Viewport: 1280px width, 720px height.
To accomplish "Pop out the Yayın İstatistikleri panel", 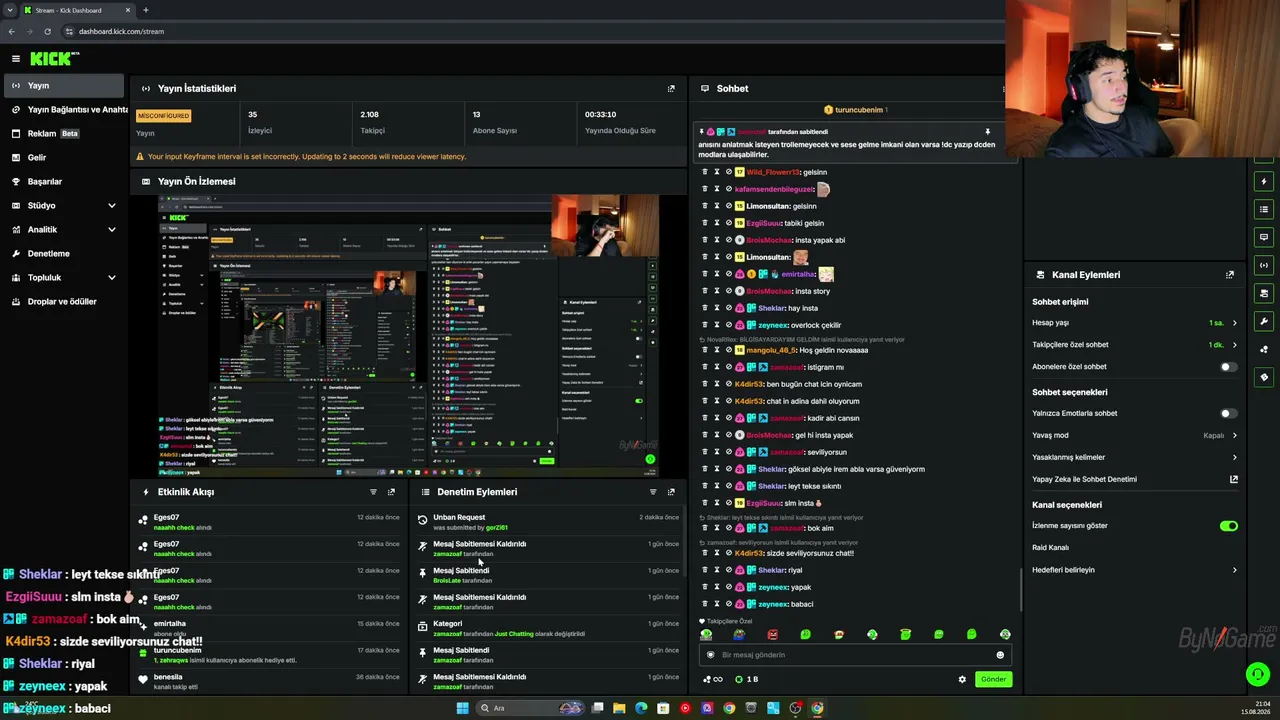I will coord(671,88).
